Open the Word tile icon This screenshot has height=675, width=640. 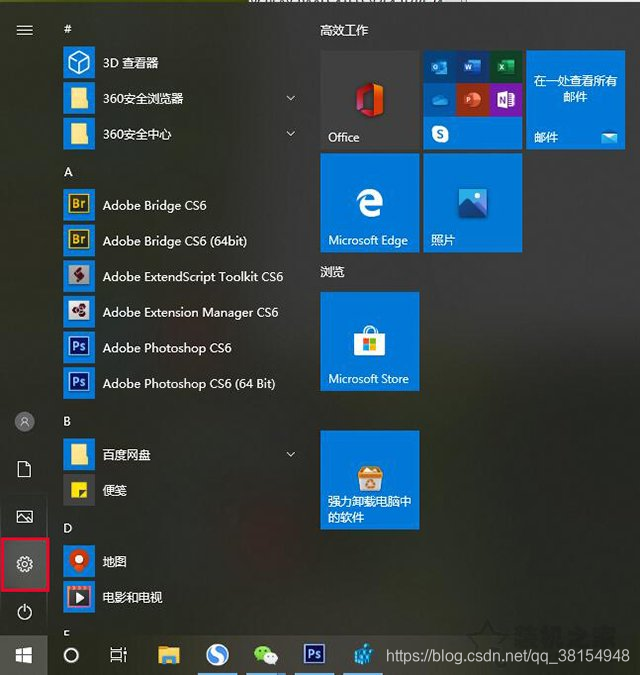click(x=473, y=67)
